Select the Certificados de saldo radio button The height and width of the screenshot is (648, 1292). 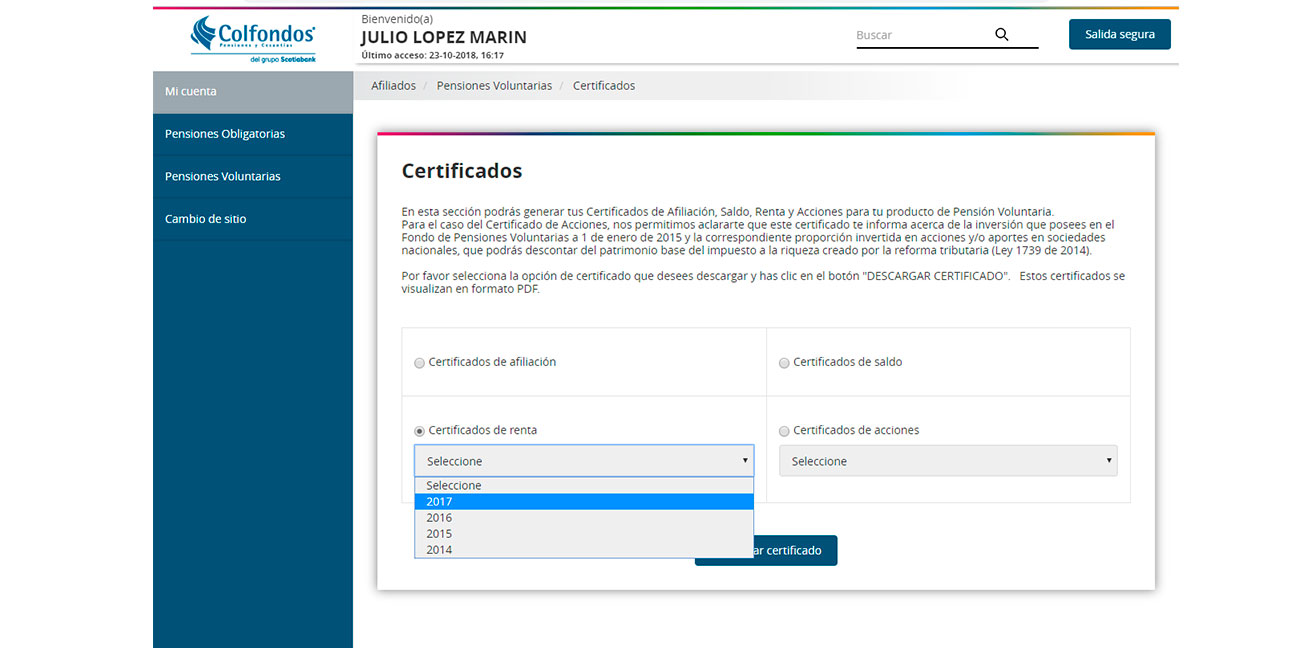click(x=784, y=362)
